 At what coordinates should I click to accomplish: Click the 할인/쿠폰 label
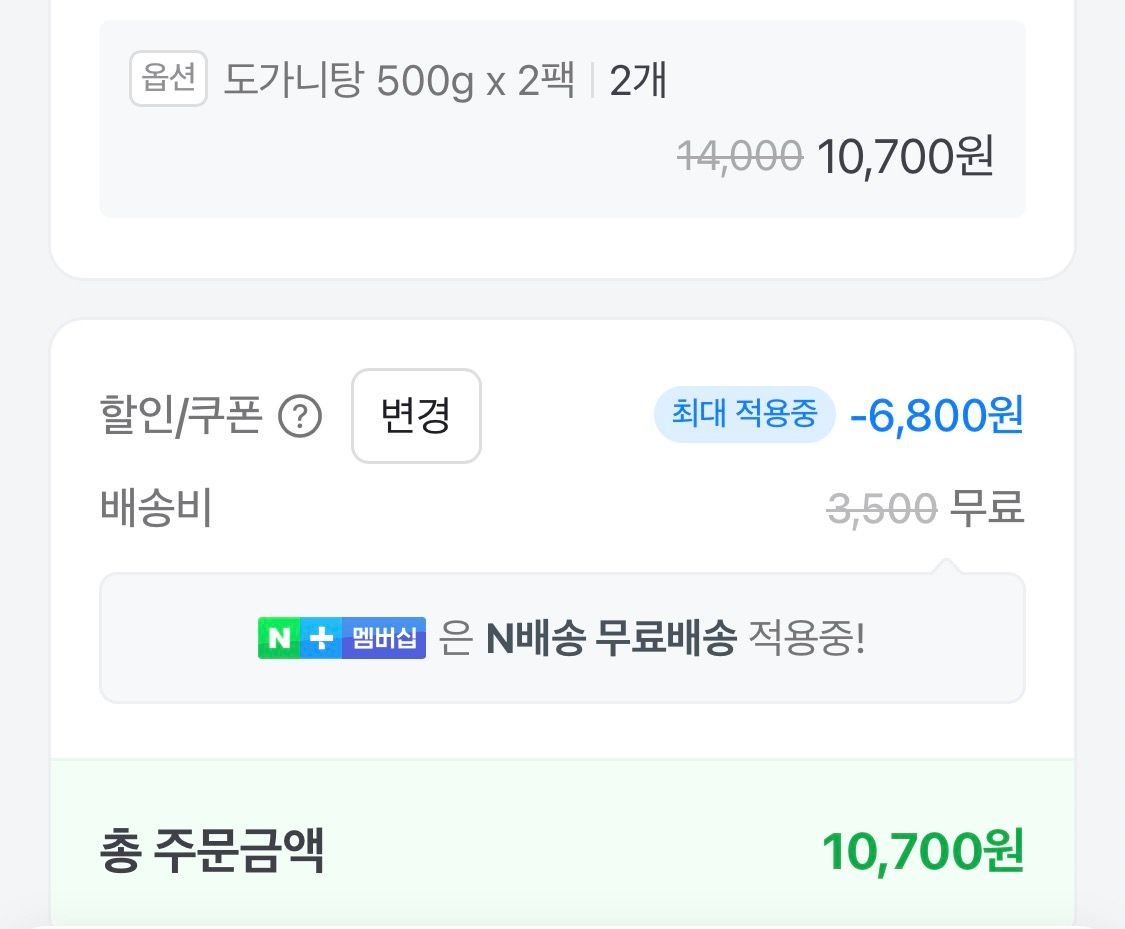(x=180, y=416)
